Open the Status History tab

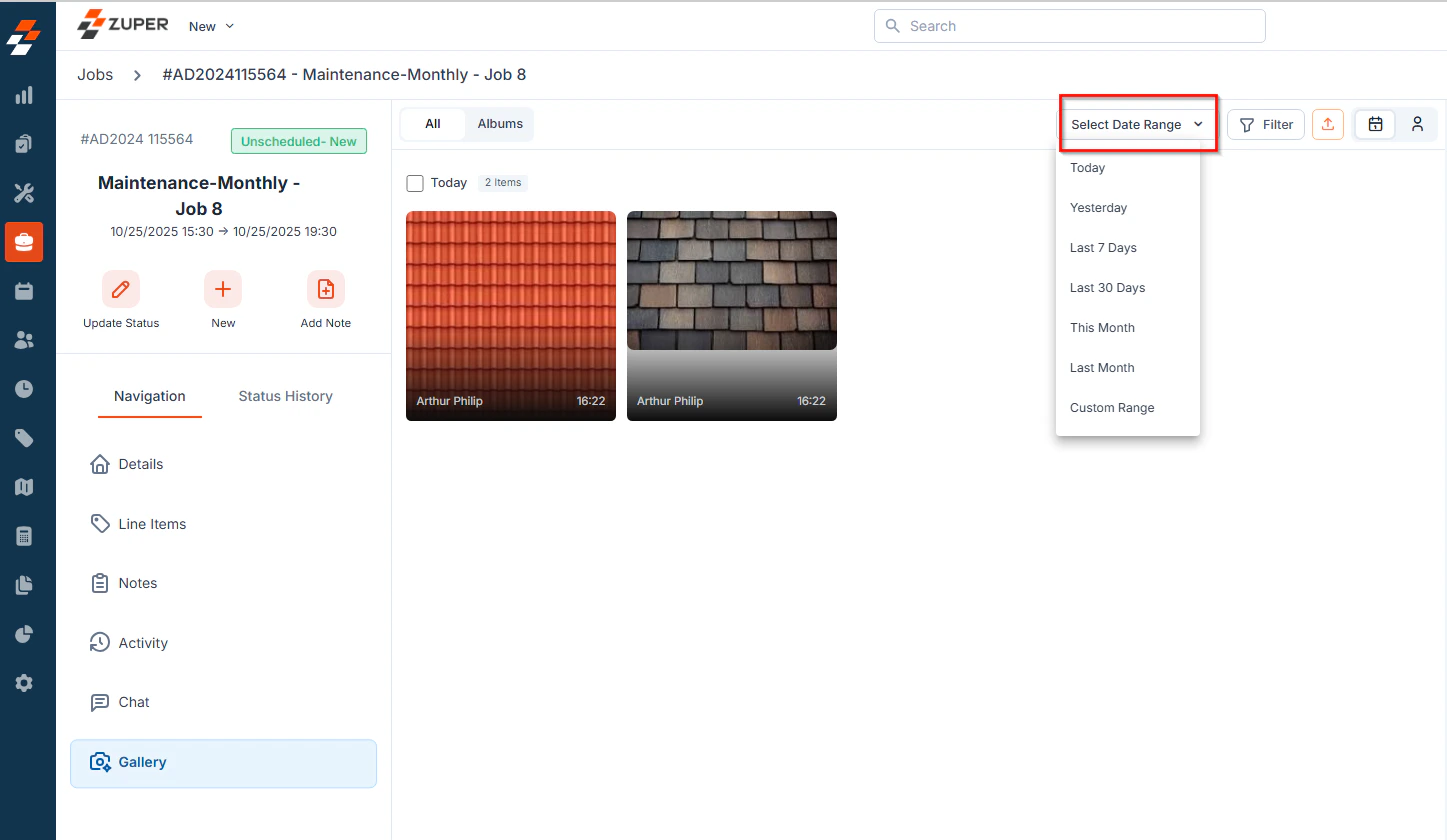285,396
